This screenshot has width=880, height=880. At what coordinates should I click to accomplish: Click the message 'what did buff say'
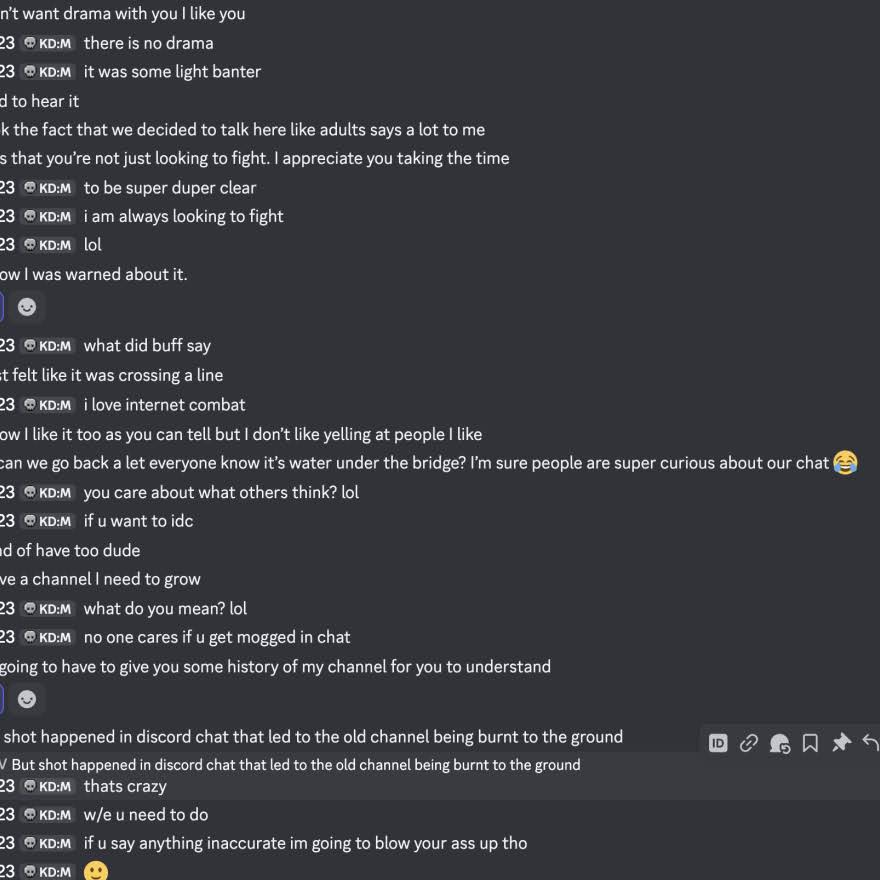pos(147,346)
